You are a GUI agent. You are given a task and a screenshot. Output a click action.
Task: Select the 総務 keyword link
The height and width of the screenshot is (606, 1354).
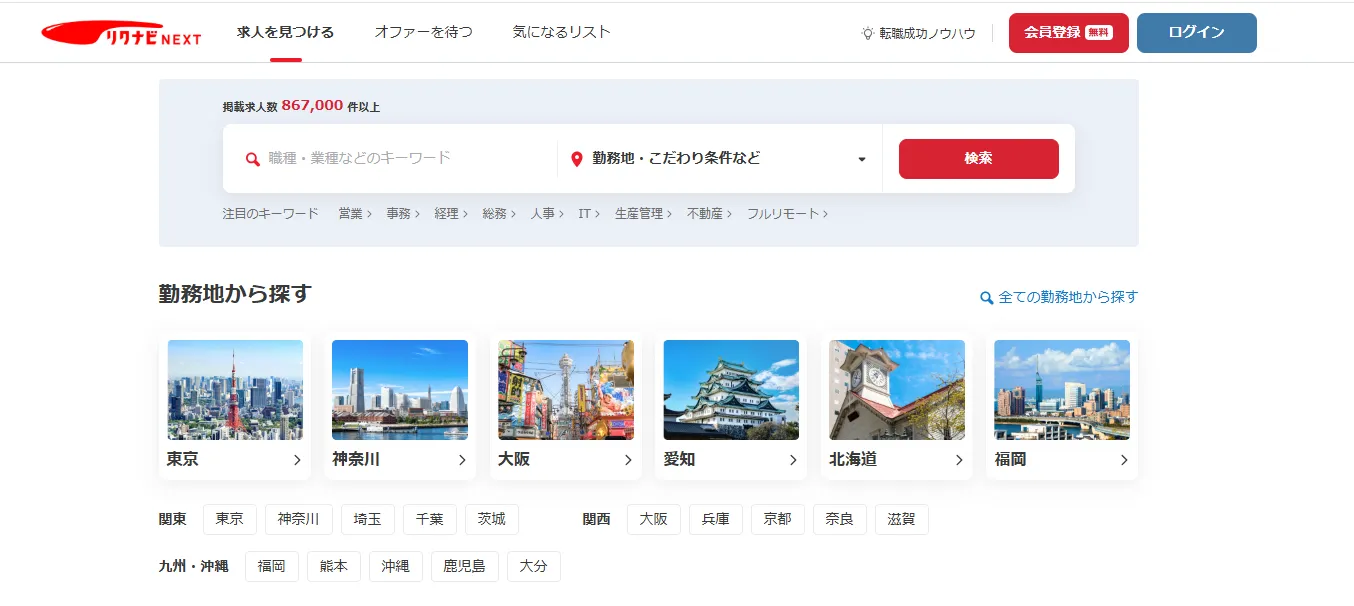(x=499, y=213)
